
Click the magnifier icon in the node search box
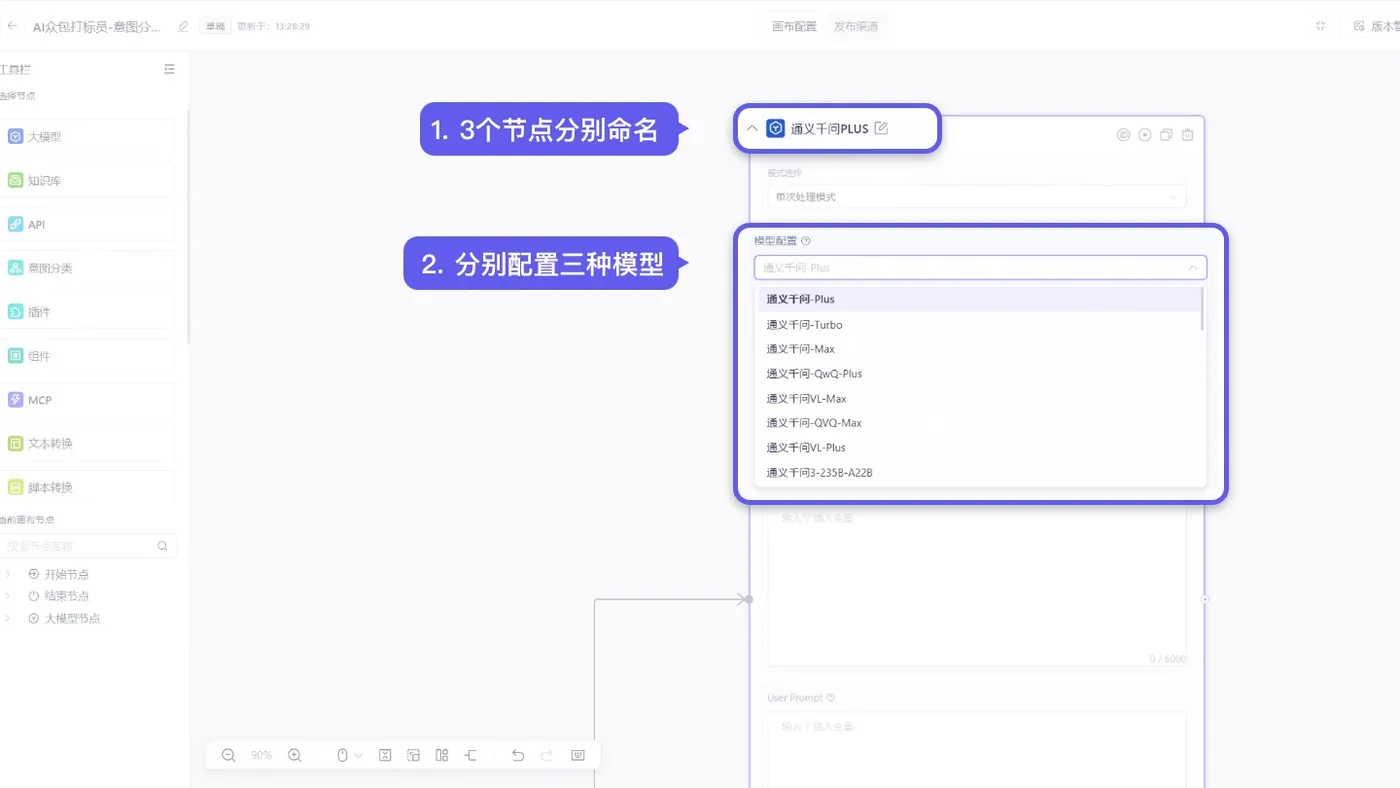163,546
